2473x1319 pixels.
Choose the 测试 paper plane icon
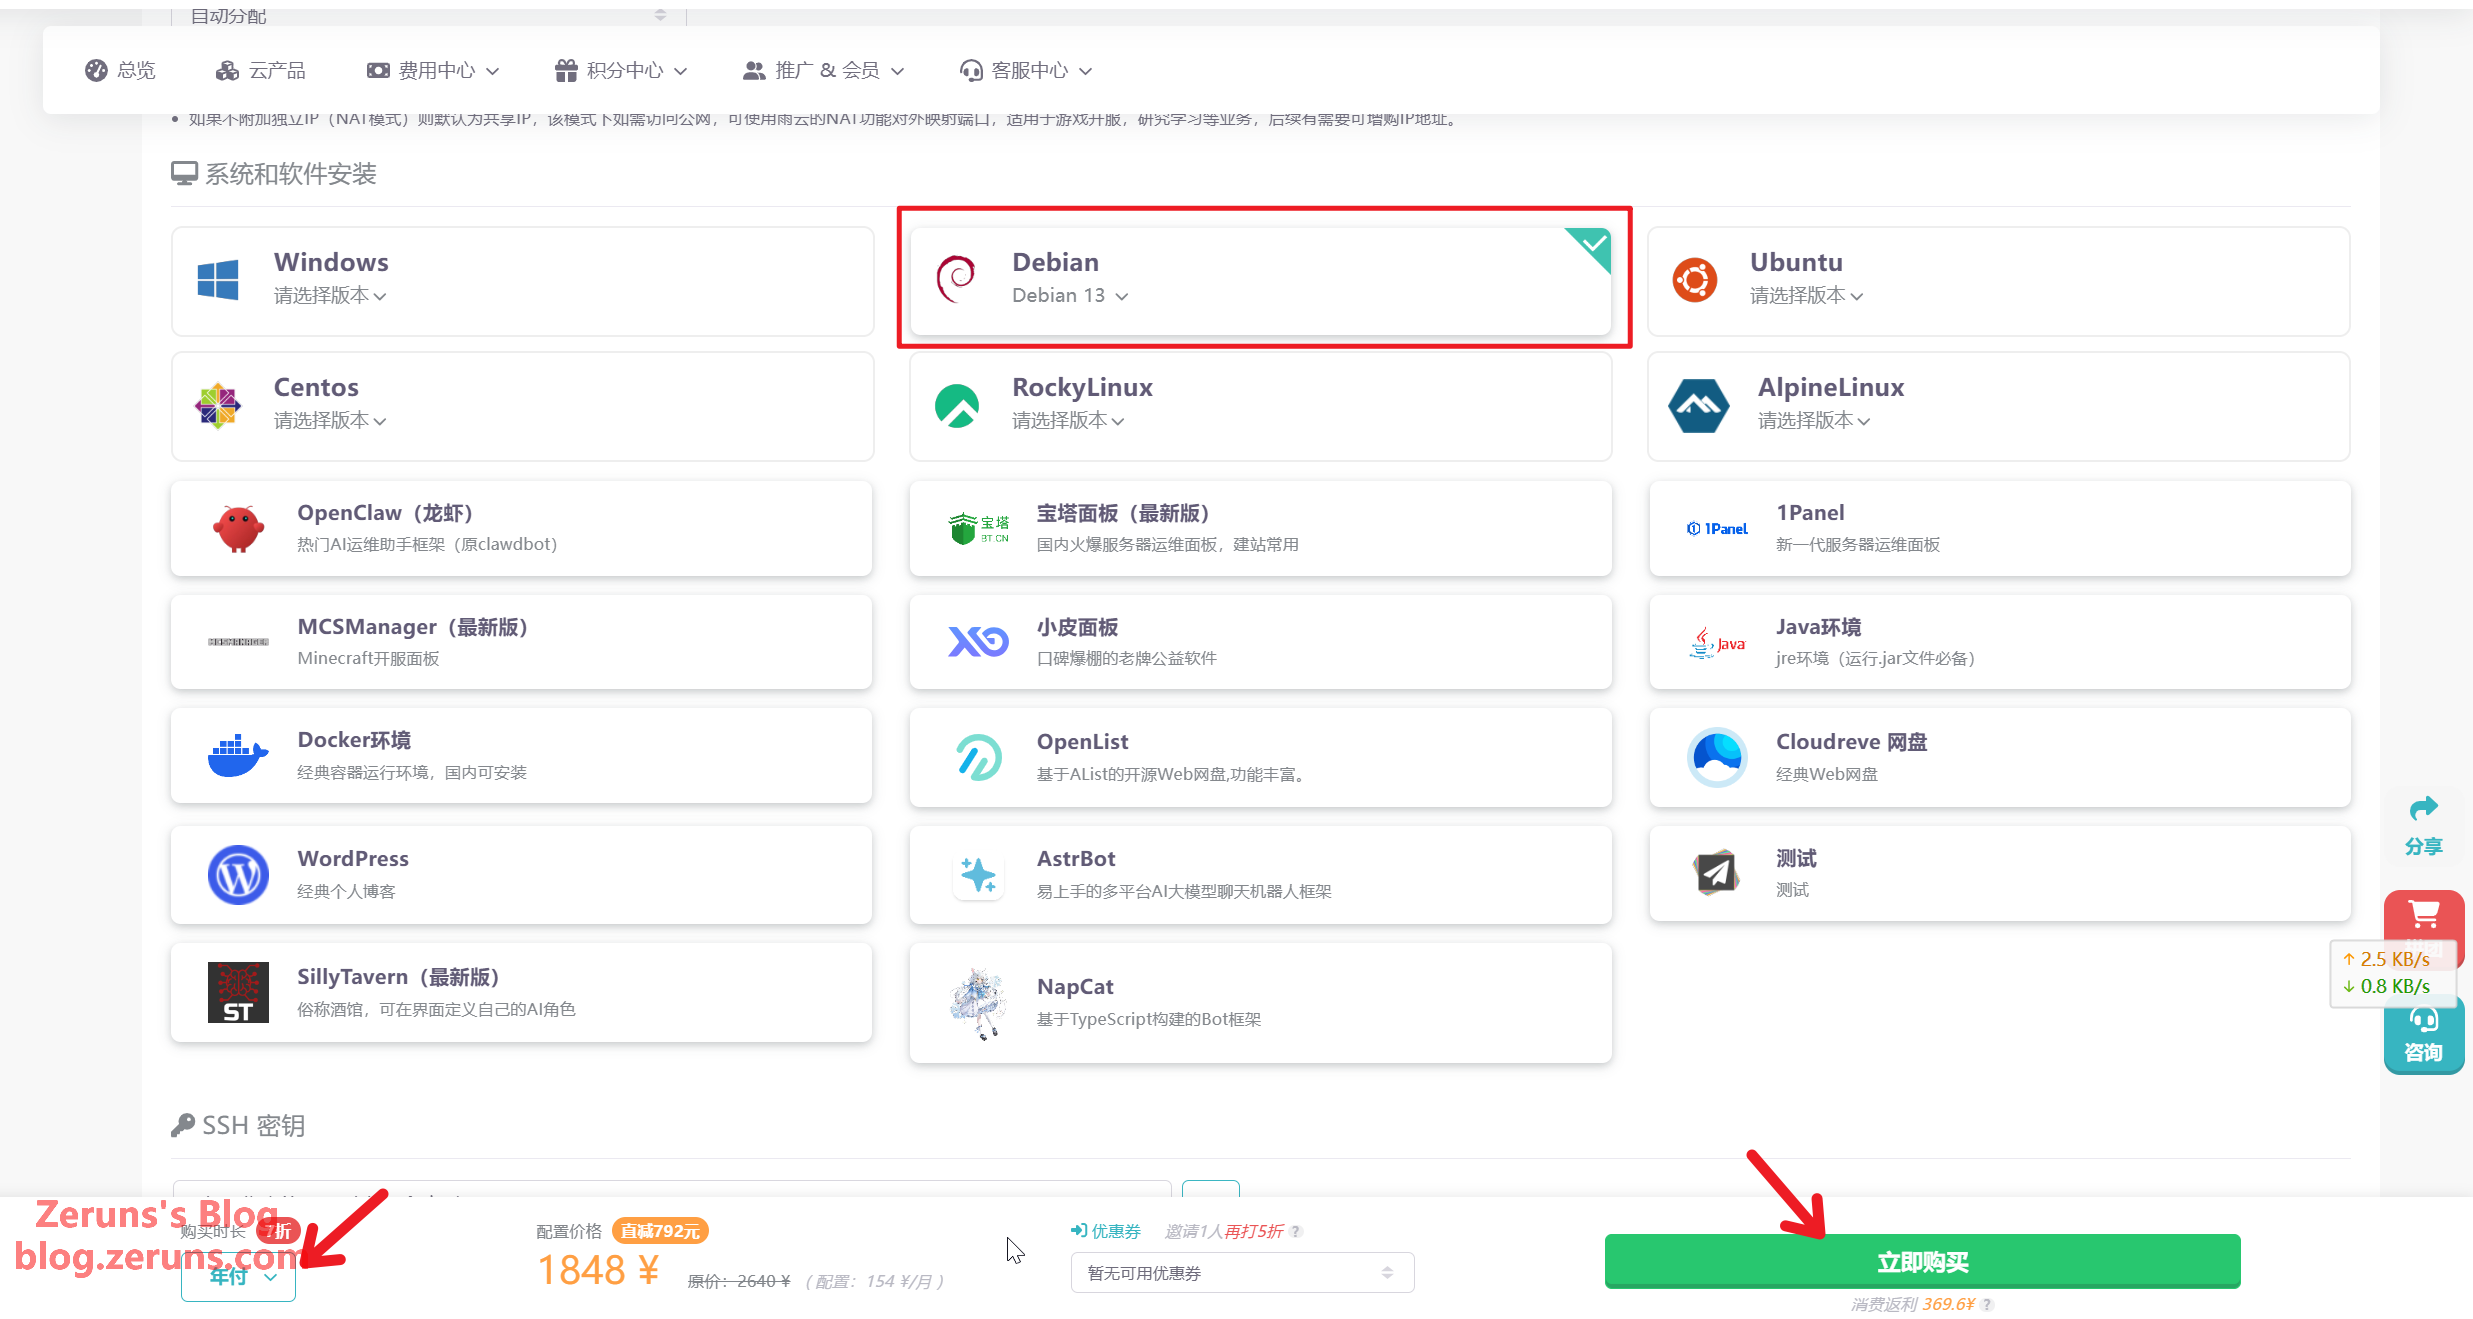pyautogui.click(x=1717, y=873)
